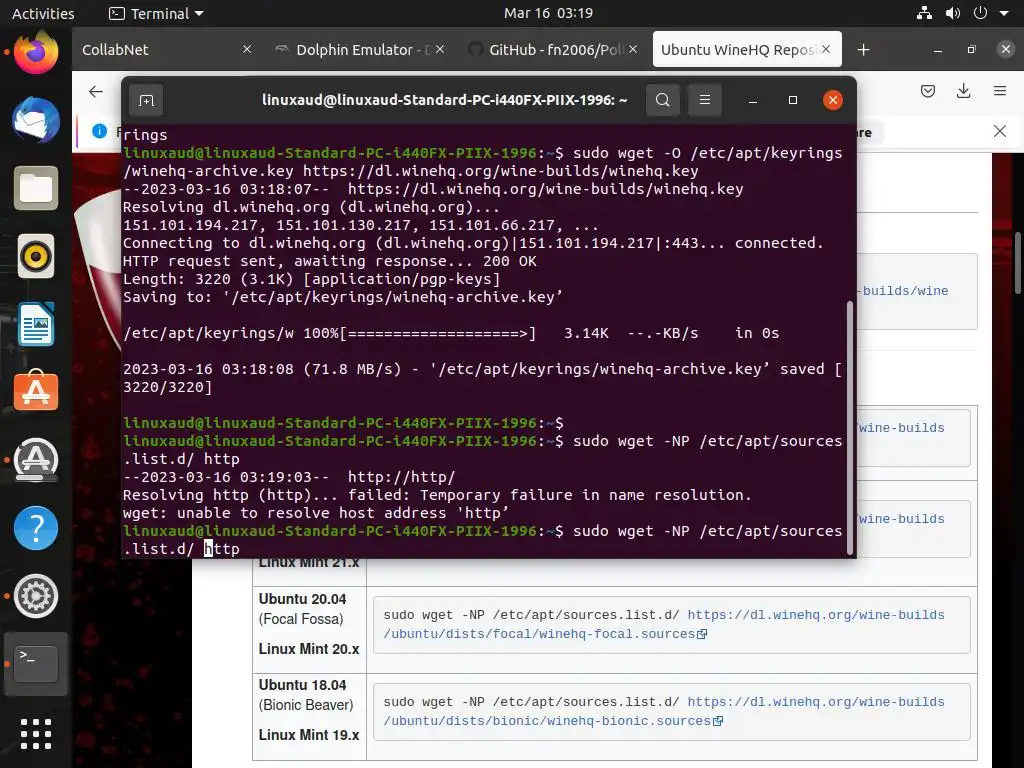Screen dimensions: 1024x768
Task: Open the Files manager dock icon
Action: 36,188
